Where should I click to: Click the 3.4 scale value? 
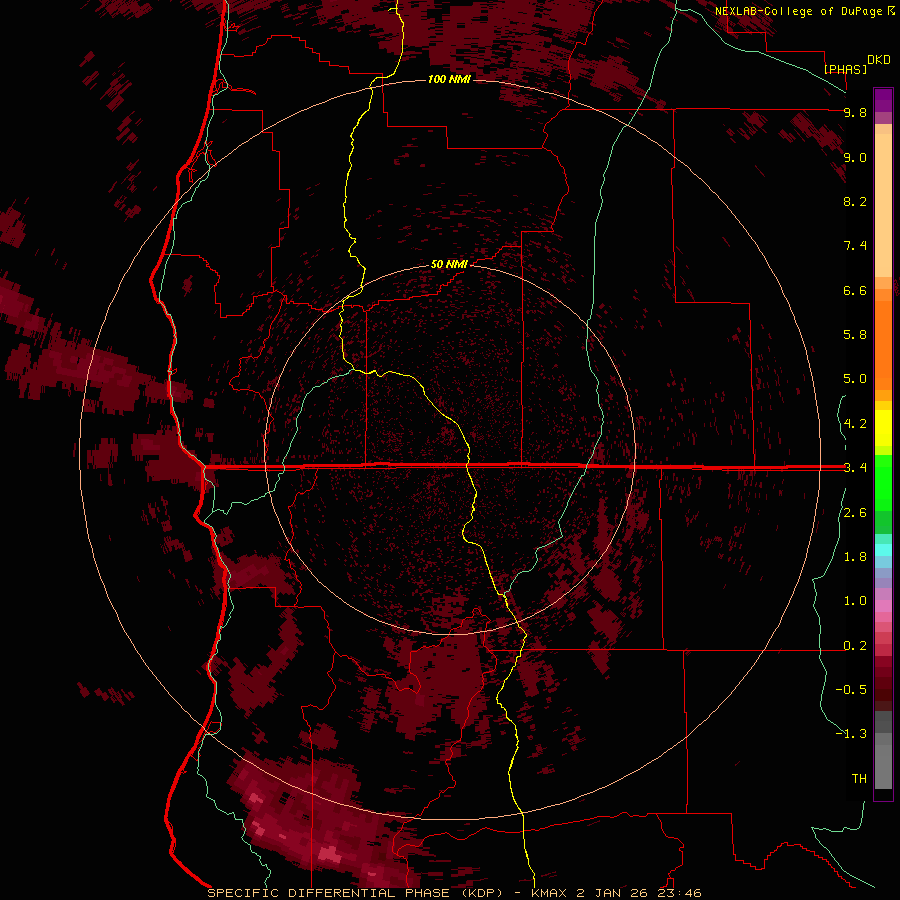point(855,467)
